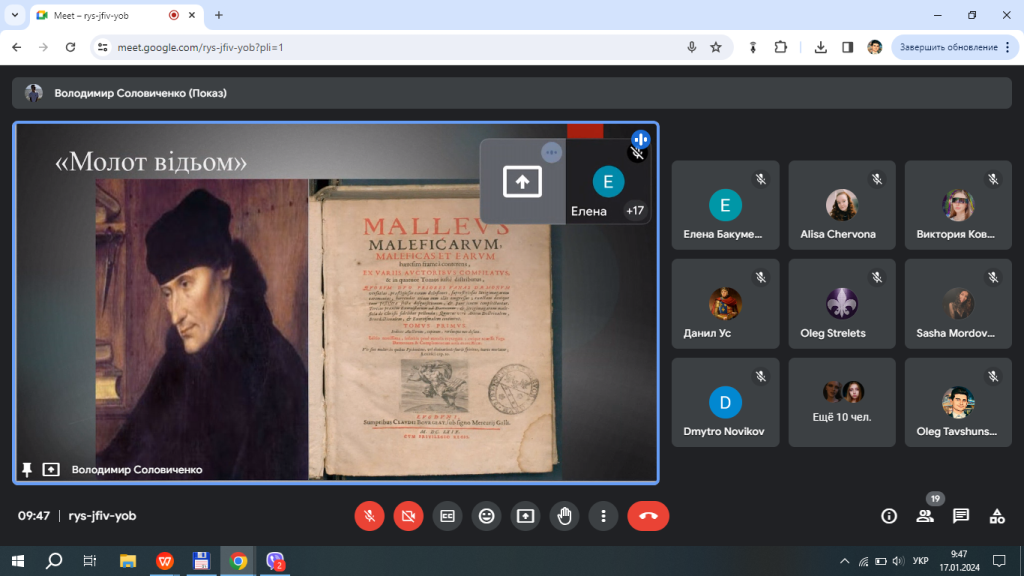Viewport: 1024px width, 576px height.
Task: Reload the Meet page
Action: pyautogui.click(x=71, y=47)
